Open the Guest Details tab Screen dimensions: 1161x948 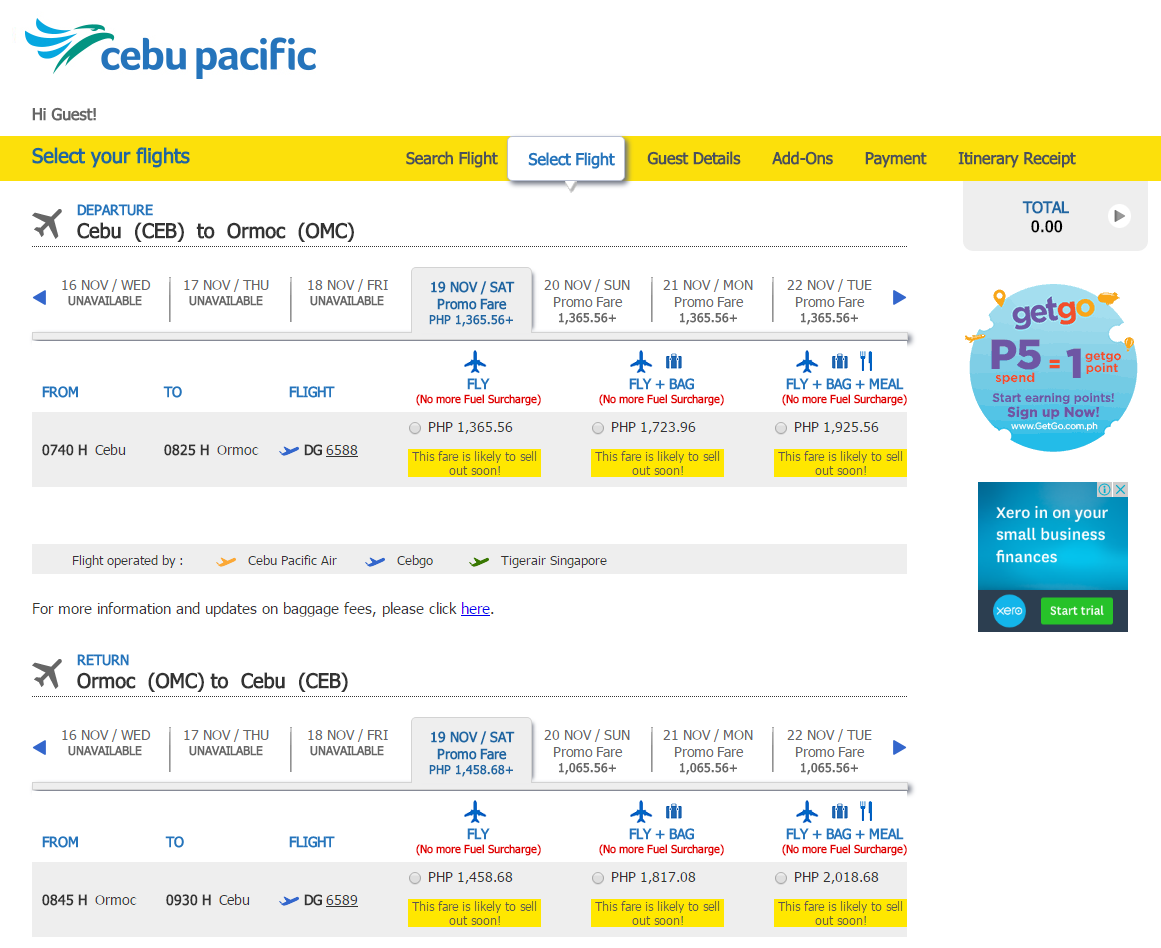tap(693, 158)
